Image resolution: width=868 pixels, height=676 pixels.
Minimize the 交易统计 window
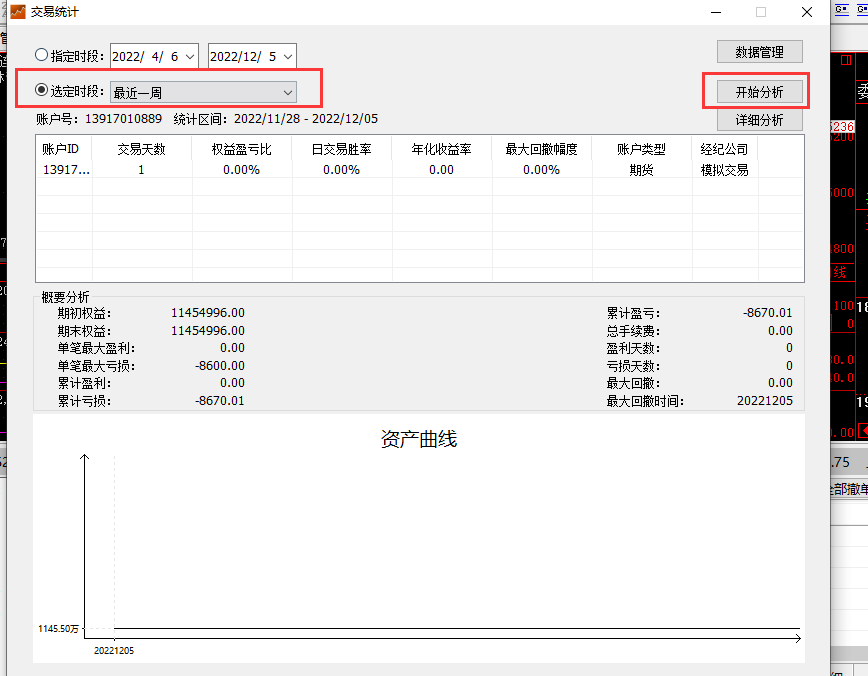click(x=714, y=12)
